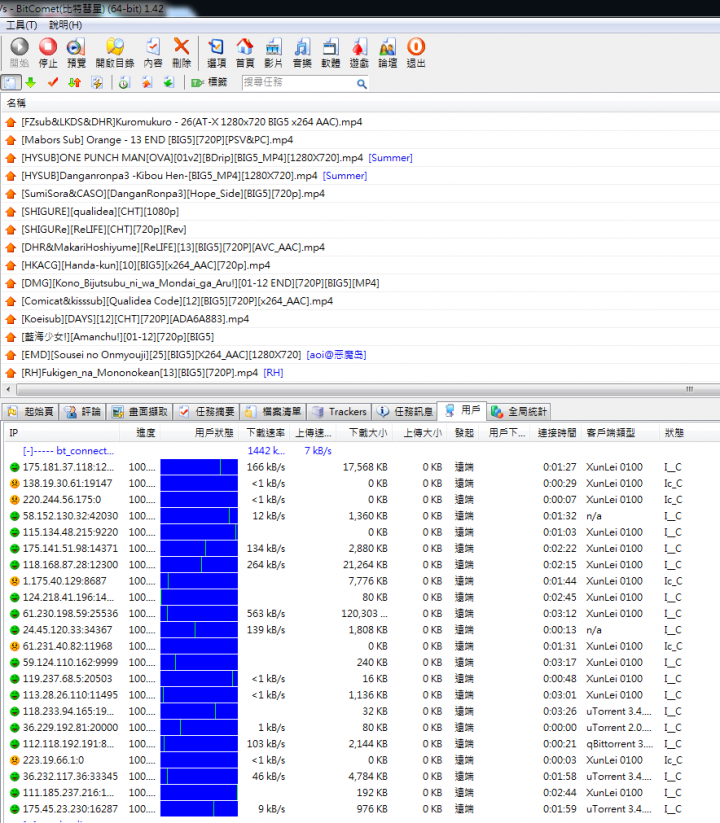The height and width of the screenshot is (823, 720).
Task: Switch to the 評論 tab
Action: (x=82, y=412)
